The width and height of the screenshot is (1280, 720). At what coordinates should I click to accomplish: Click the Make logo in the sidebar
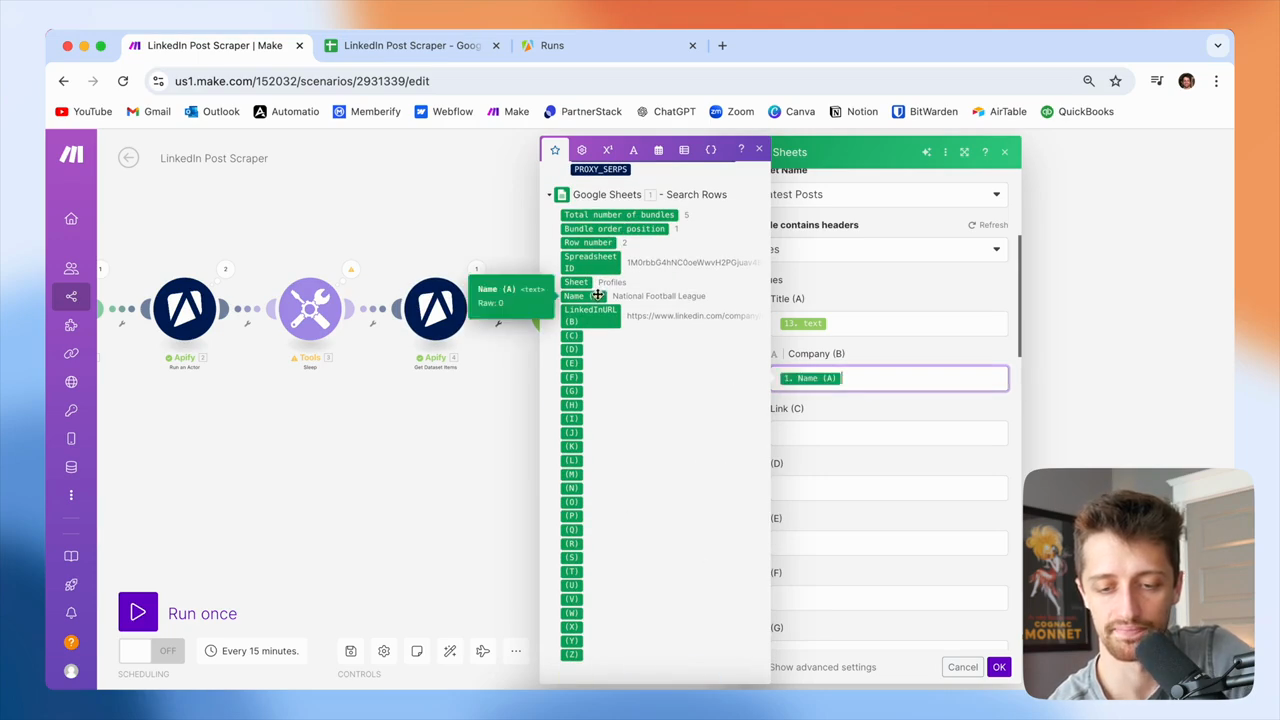[71, 154]
